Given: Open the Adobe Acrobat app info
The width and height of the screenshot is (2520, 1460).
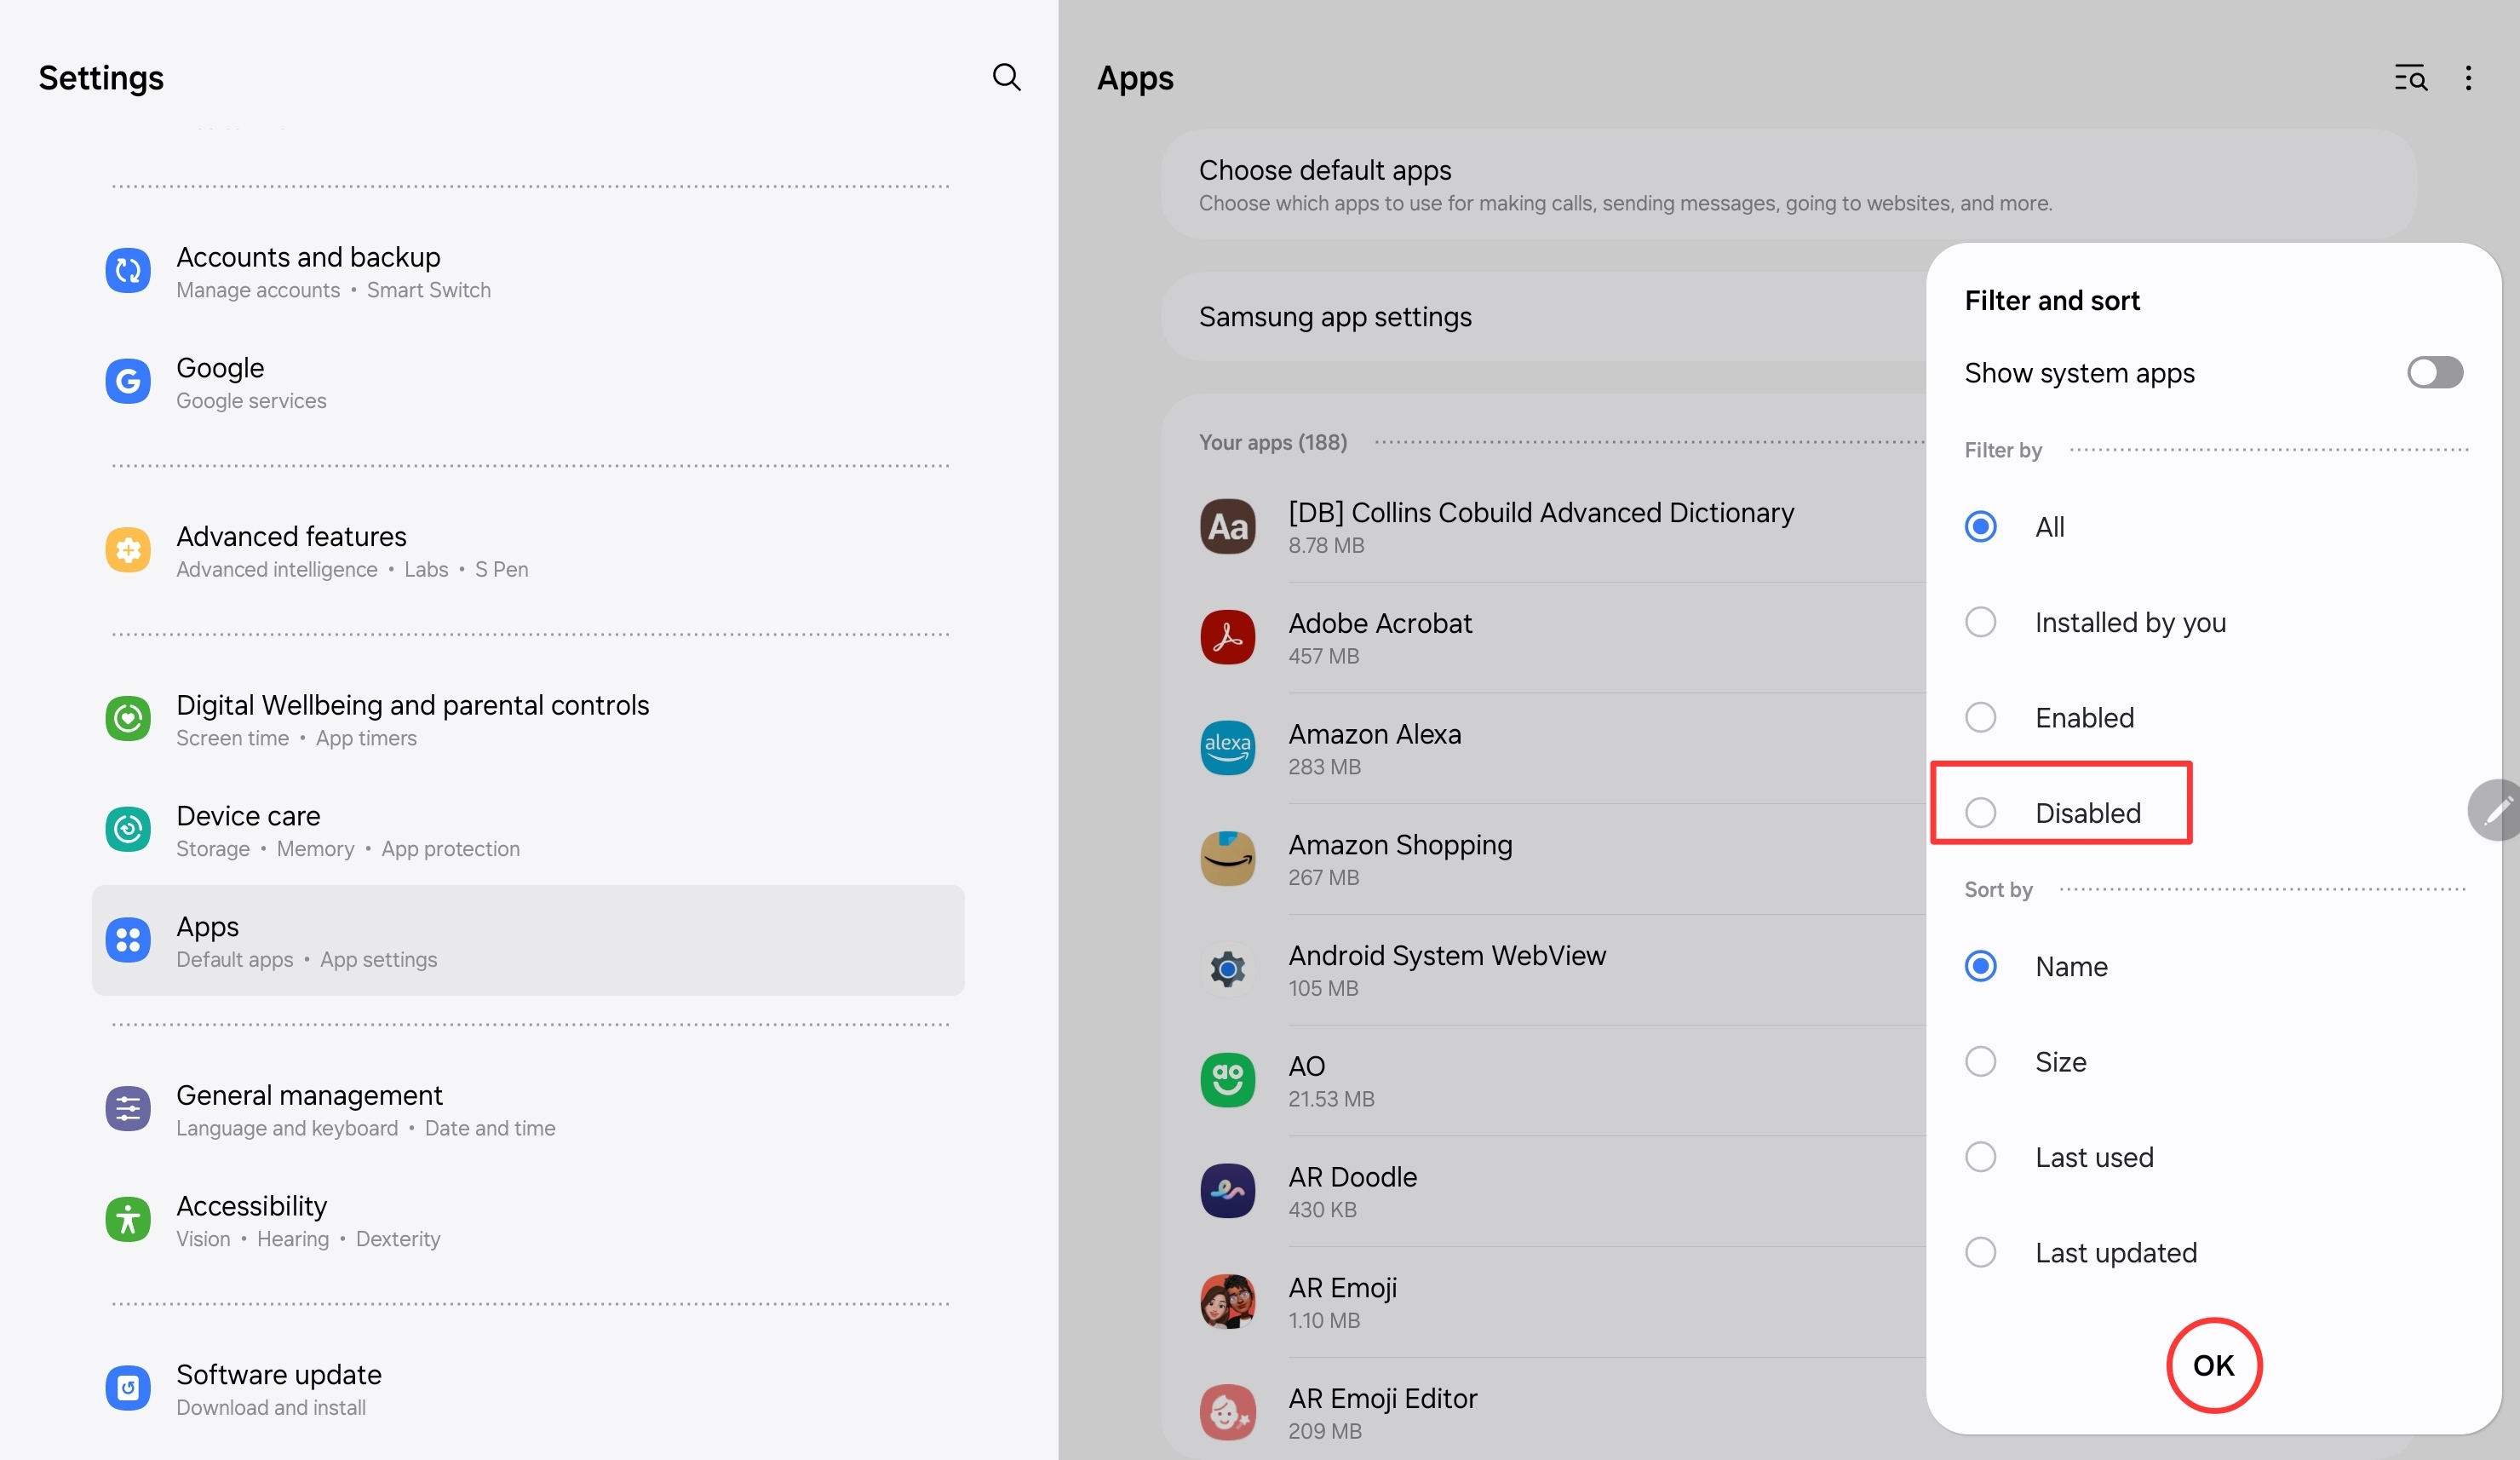Looking at the screenshot, I should [1380, 637].
